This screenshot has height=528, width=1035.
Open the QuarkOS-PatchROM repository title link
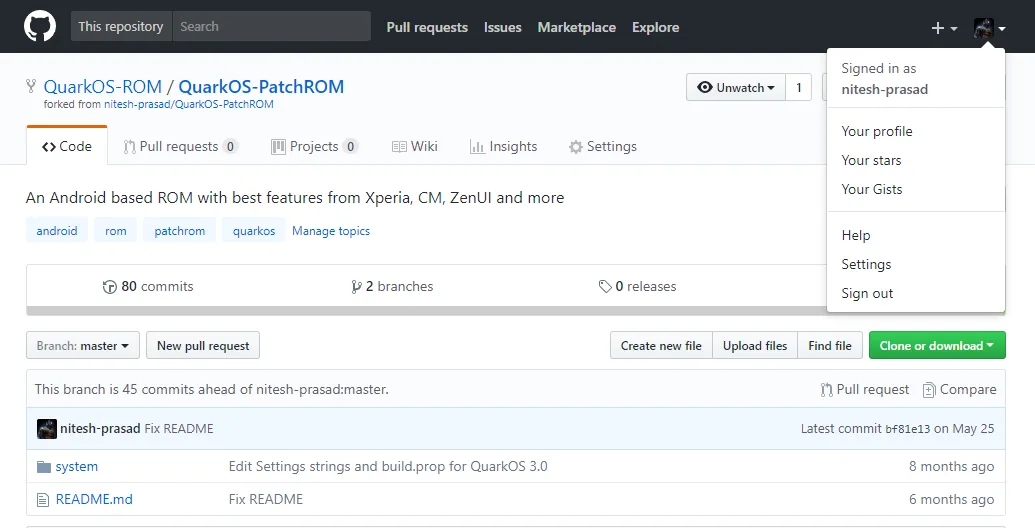coord(261,86)
